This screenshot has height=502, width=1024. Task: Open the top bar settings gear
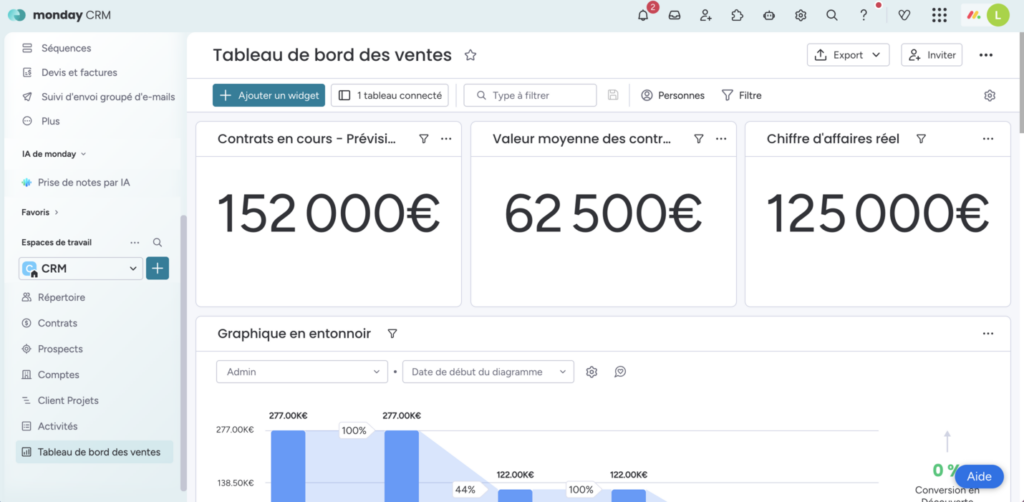pos(801,15)
